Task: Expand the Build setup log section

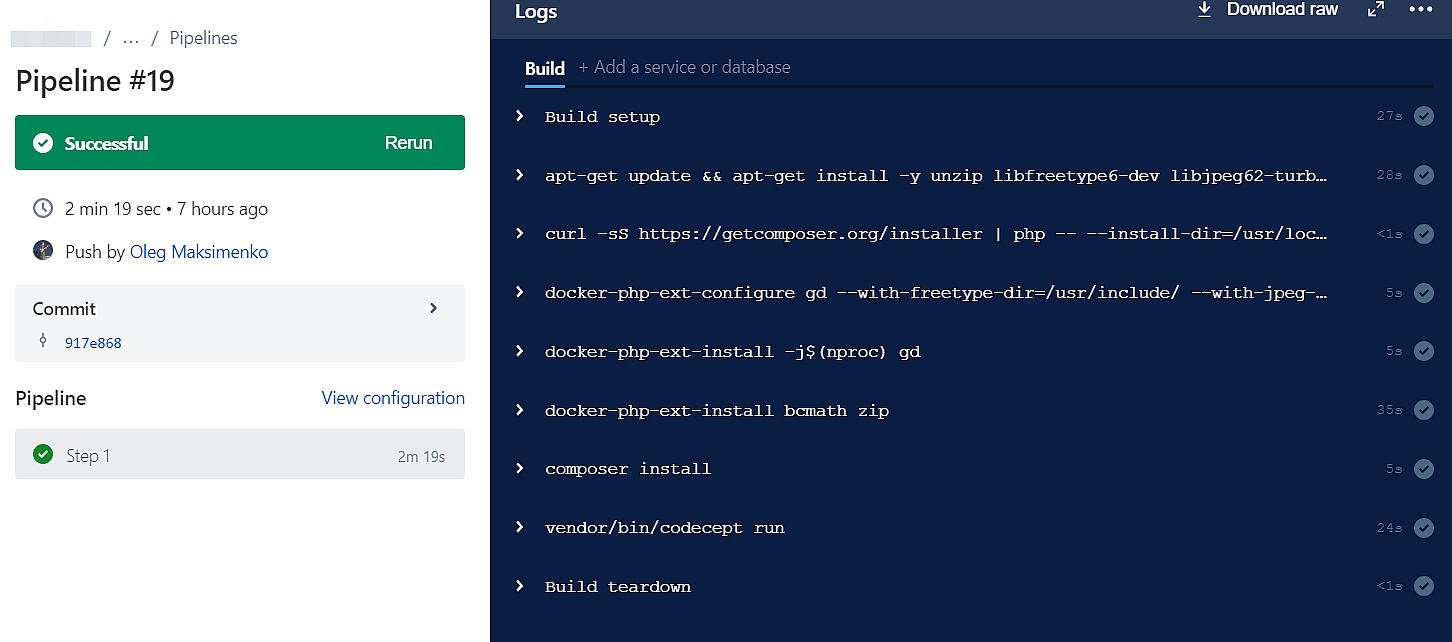Action: [518, 116]
